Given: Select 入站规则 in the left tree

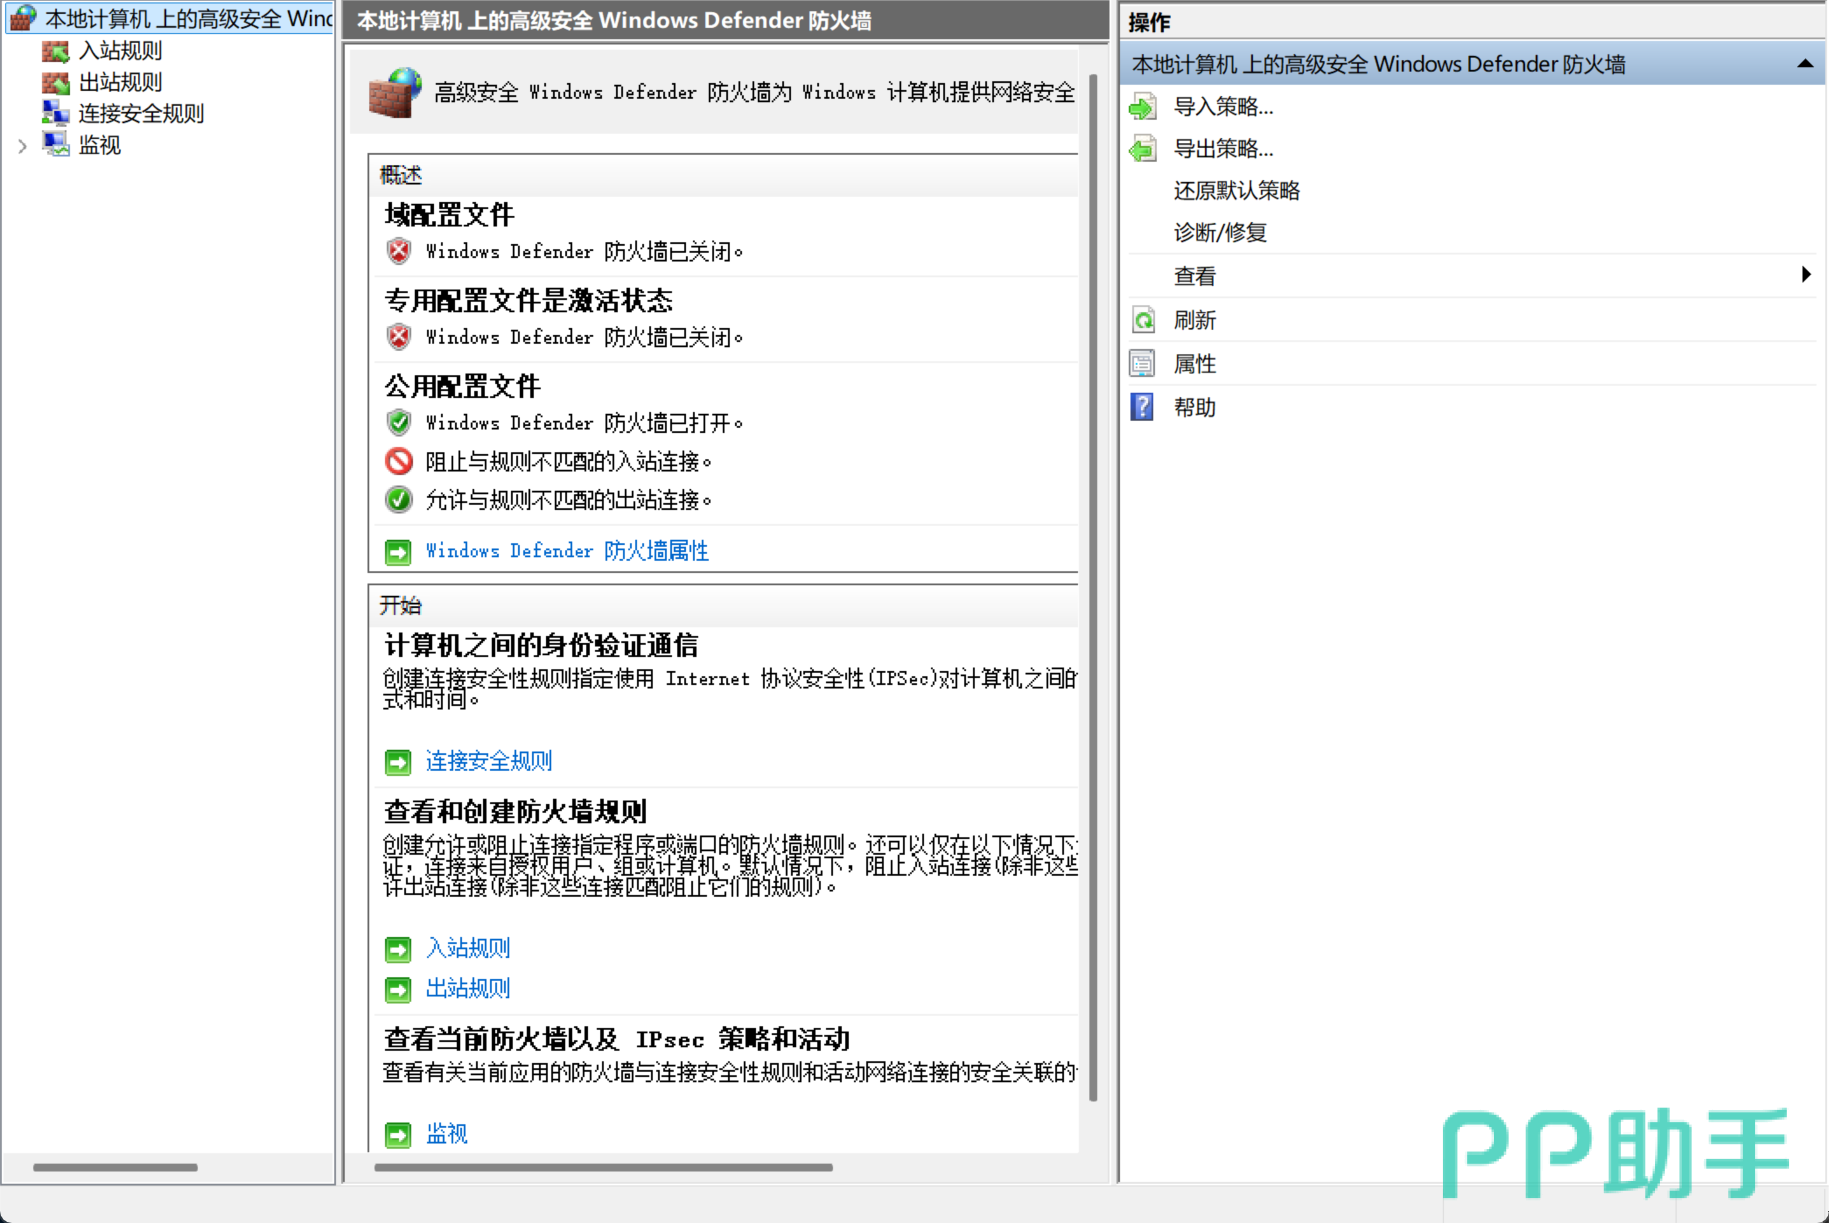Looking at the screenshot, I should (x=120, y=51).
